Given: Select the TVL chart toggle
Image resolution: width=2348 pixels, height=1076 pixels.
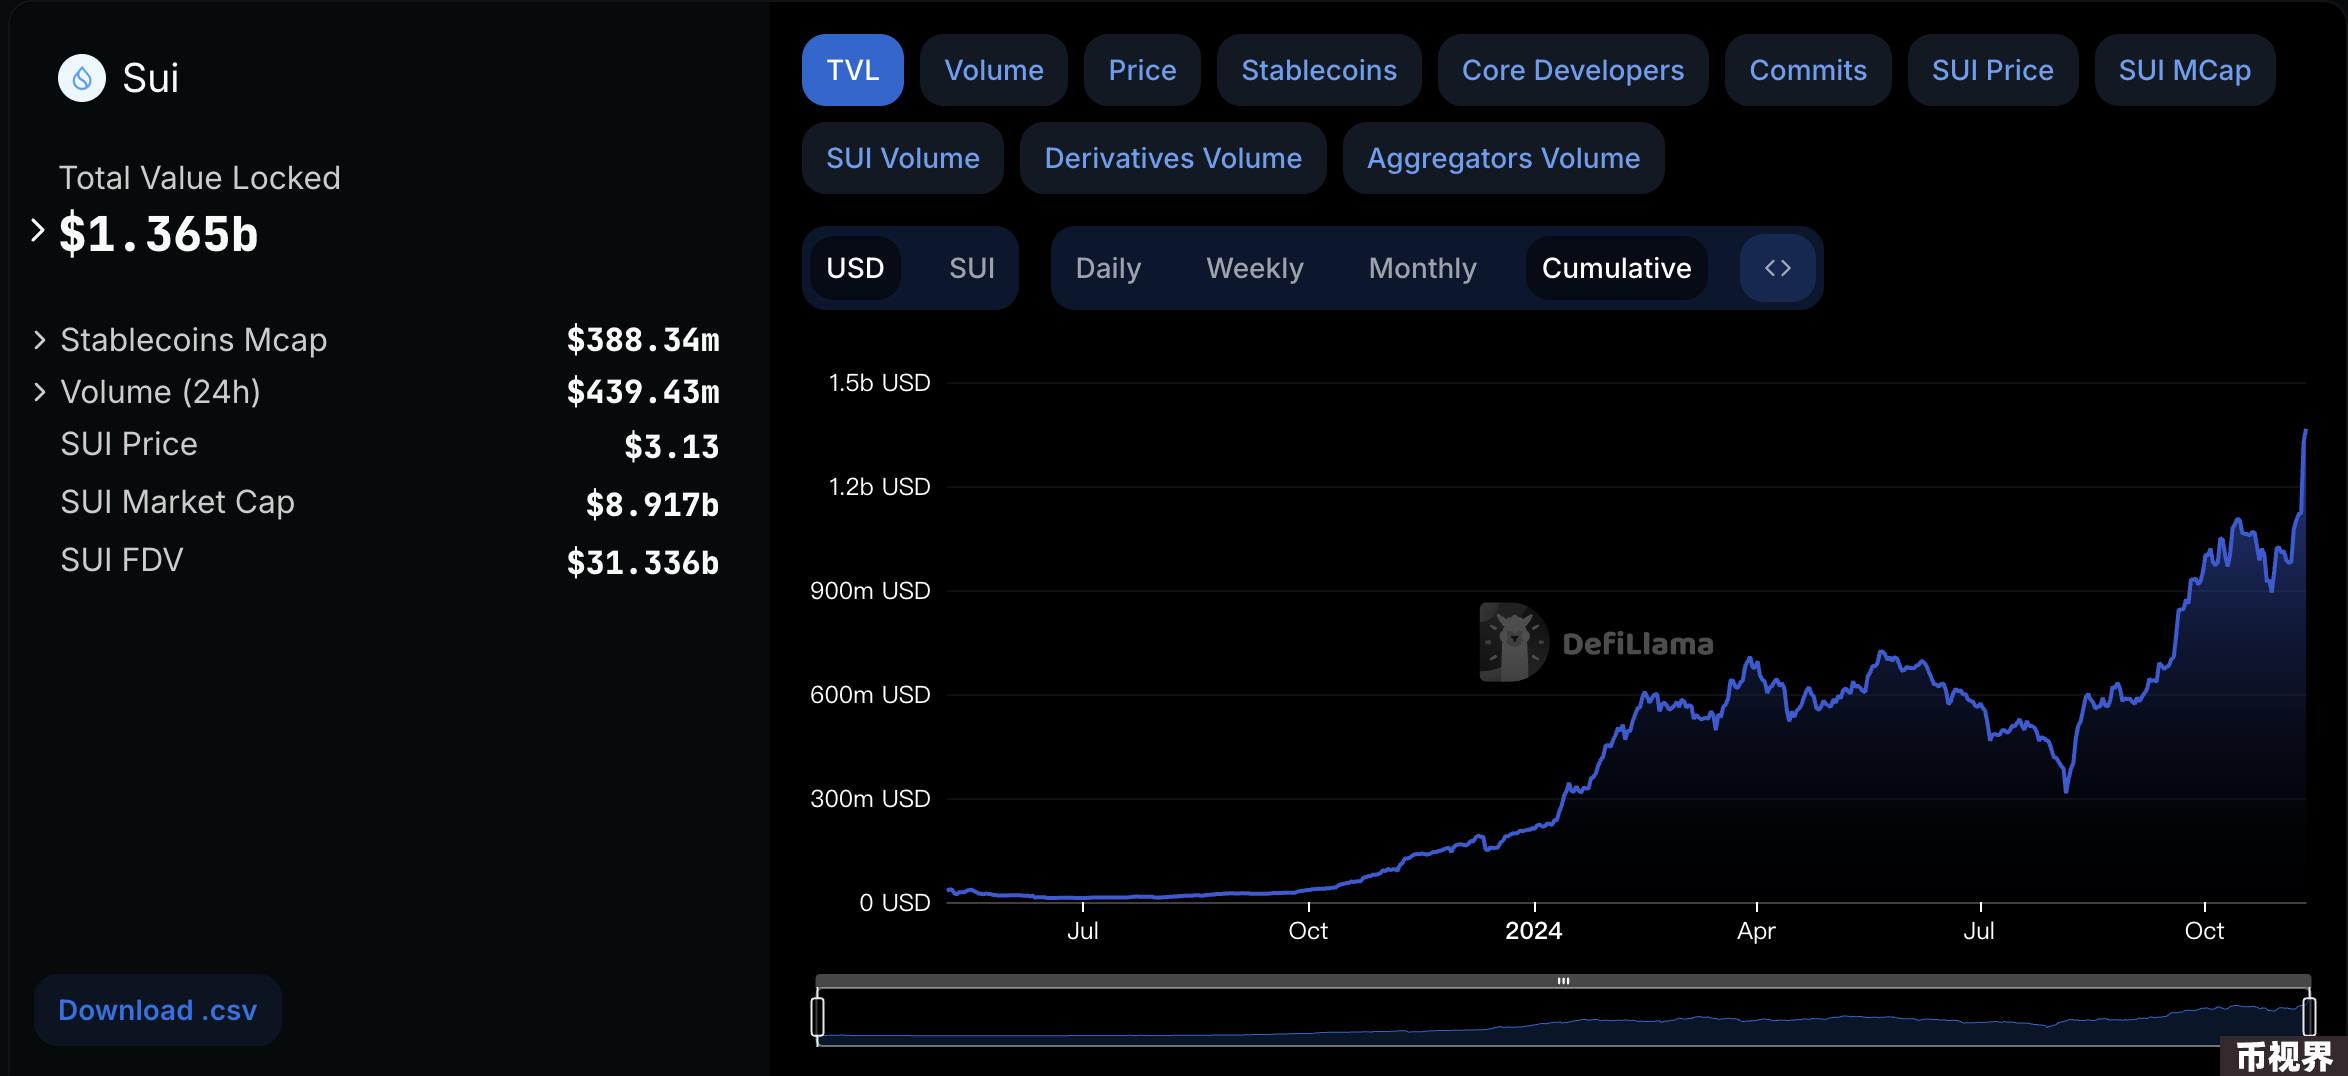Looking at the screenshot, I should [853, 70].
